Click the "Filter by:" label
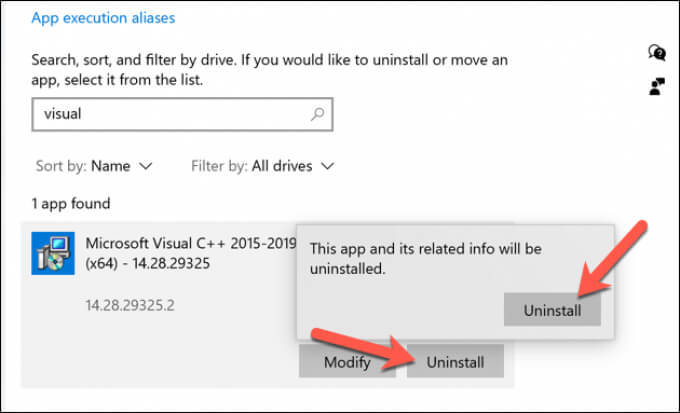This screenshot has height=413, width=680. (220, 165)
